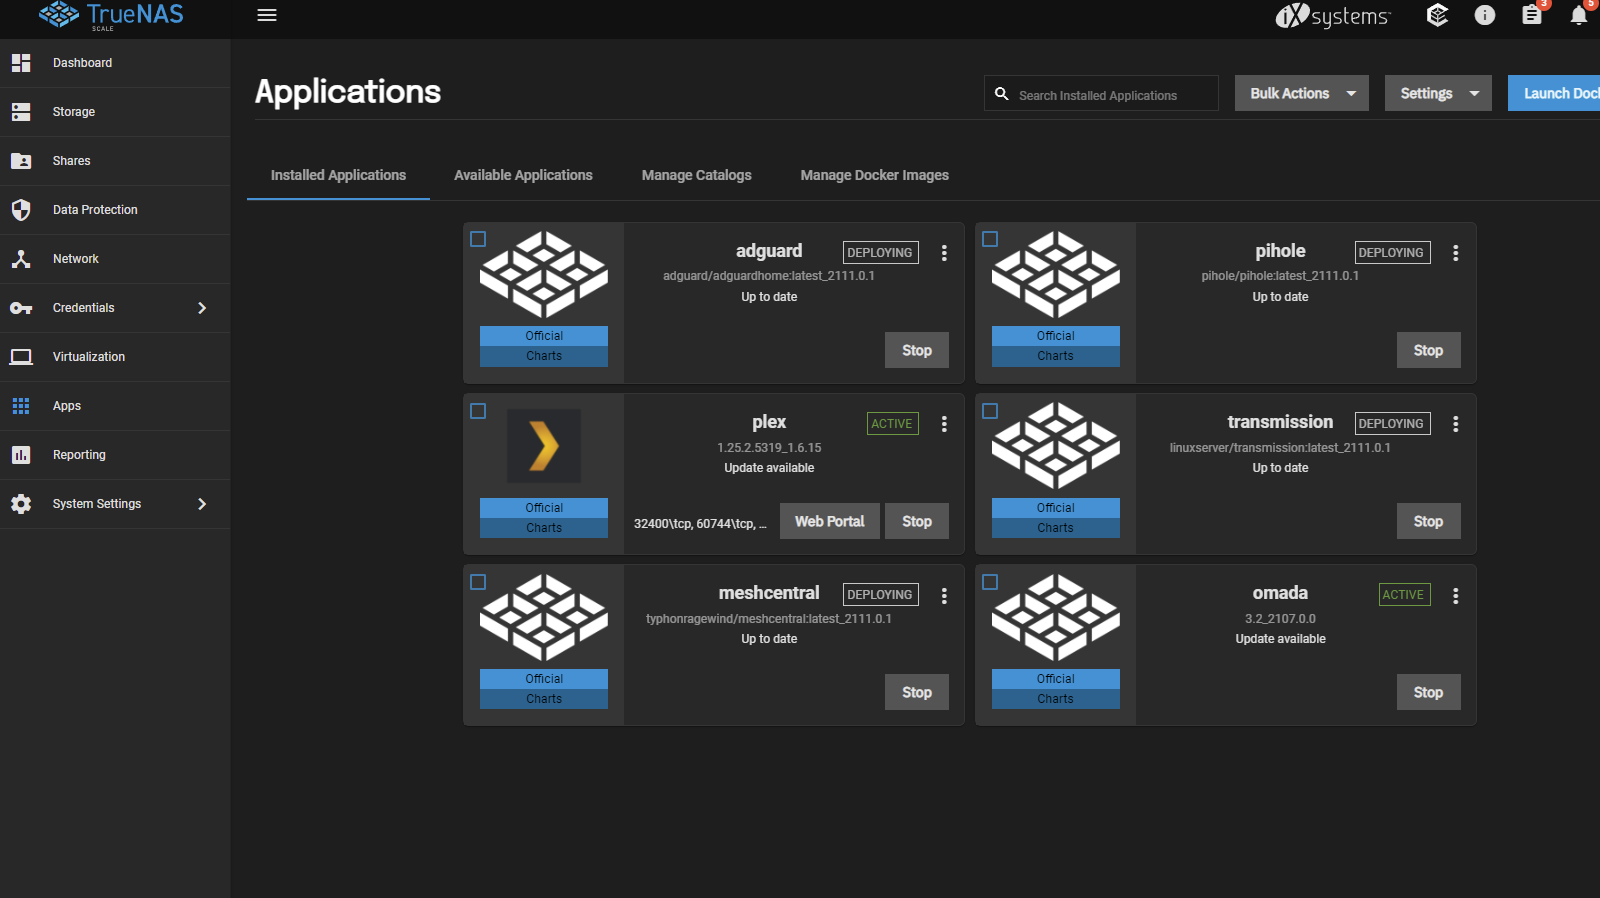Click the Storage sidebar icon
The height and width of the screenshot is (898, 1600).
[x=21, y=112]
